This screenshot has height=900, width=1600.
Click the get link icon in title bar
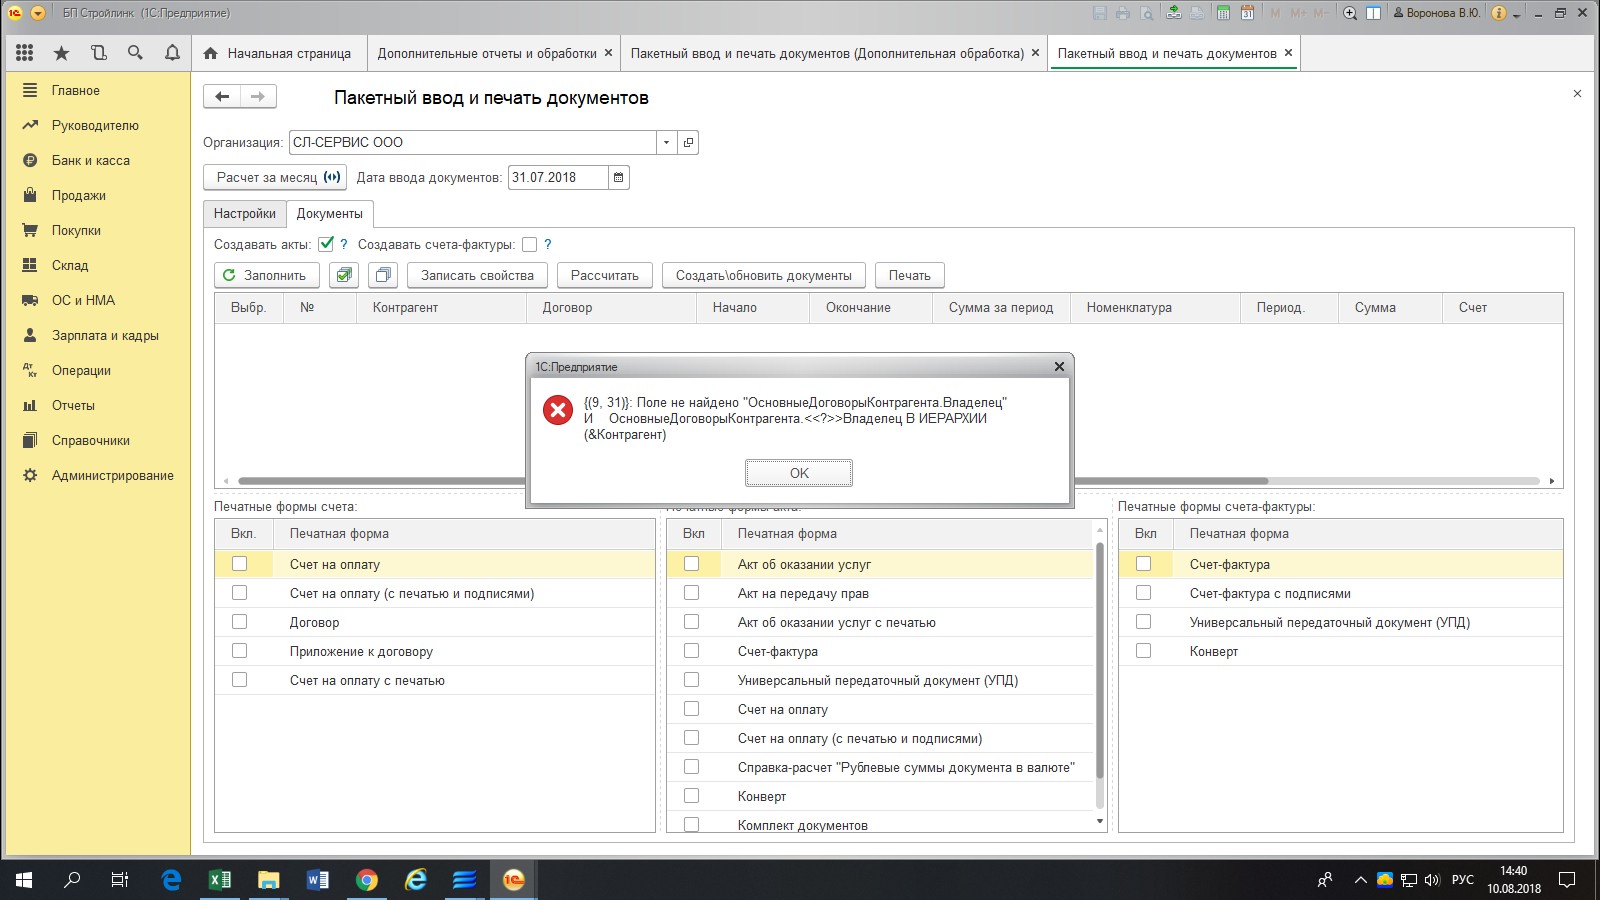pos(1173,13)
